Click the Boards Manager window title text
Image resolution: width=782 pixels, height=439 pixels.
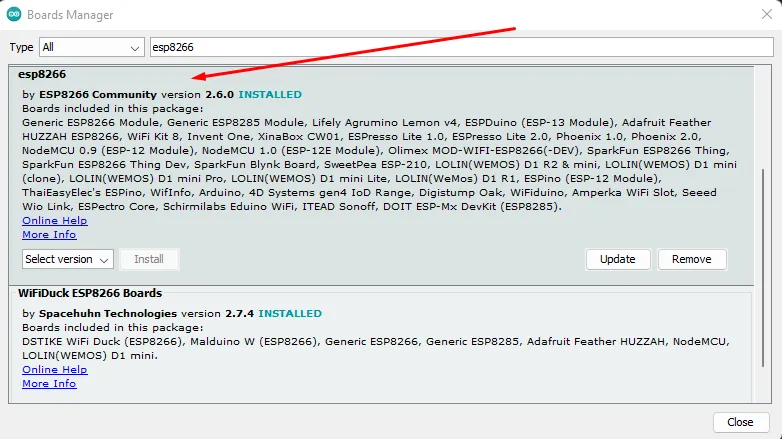(70, 15)
